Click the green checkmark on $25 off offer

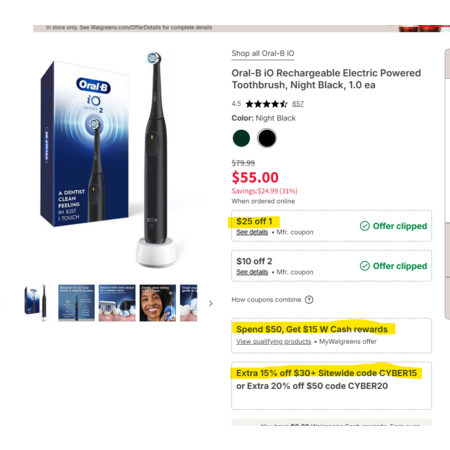(365, 226)
